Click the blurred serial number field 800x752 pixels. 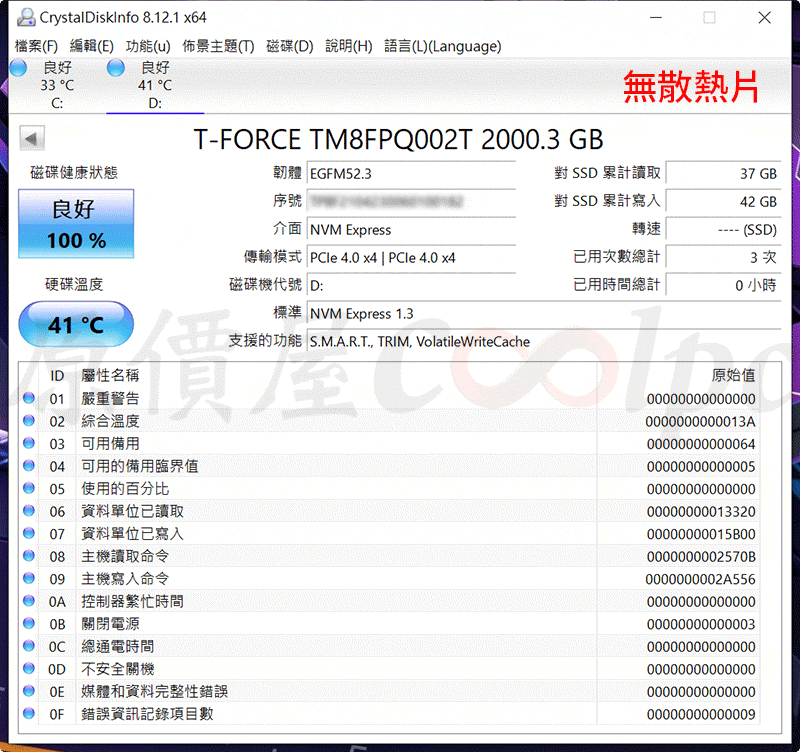411,202
